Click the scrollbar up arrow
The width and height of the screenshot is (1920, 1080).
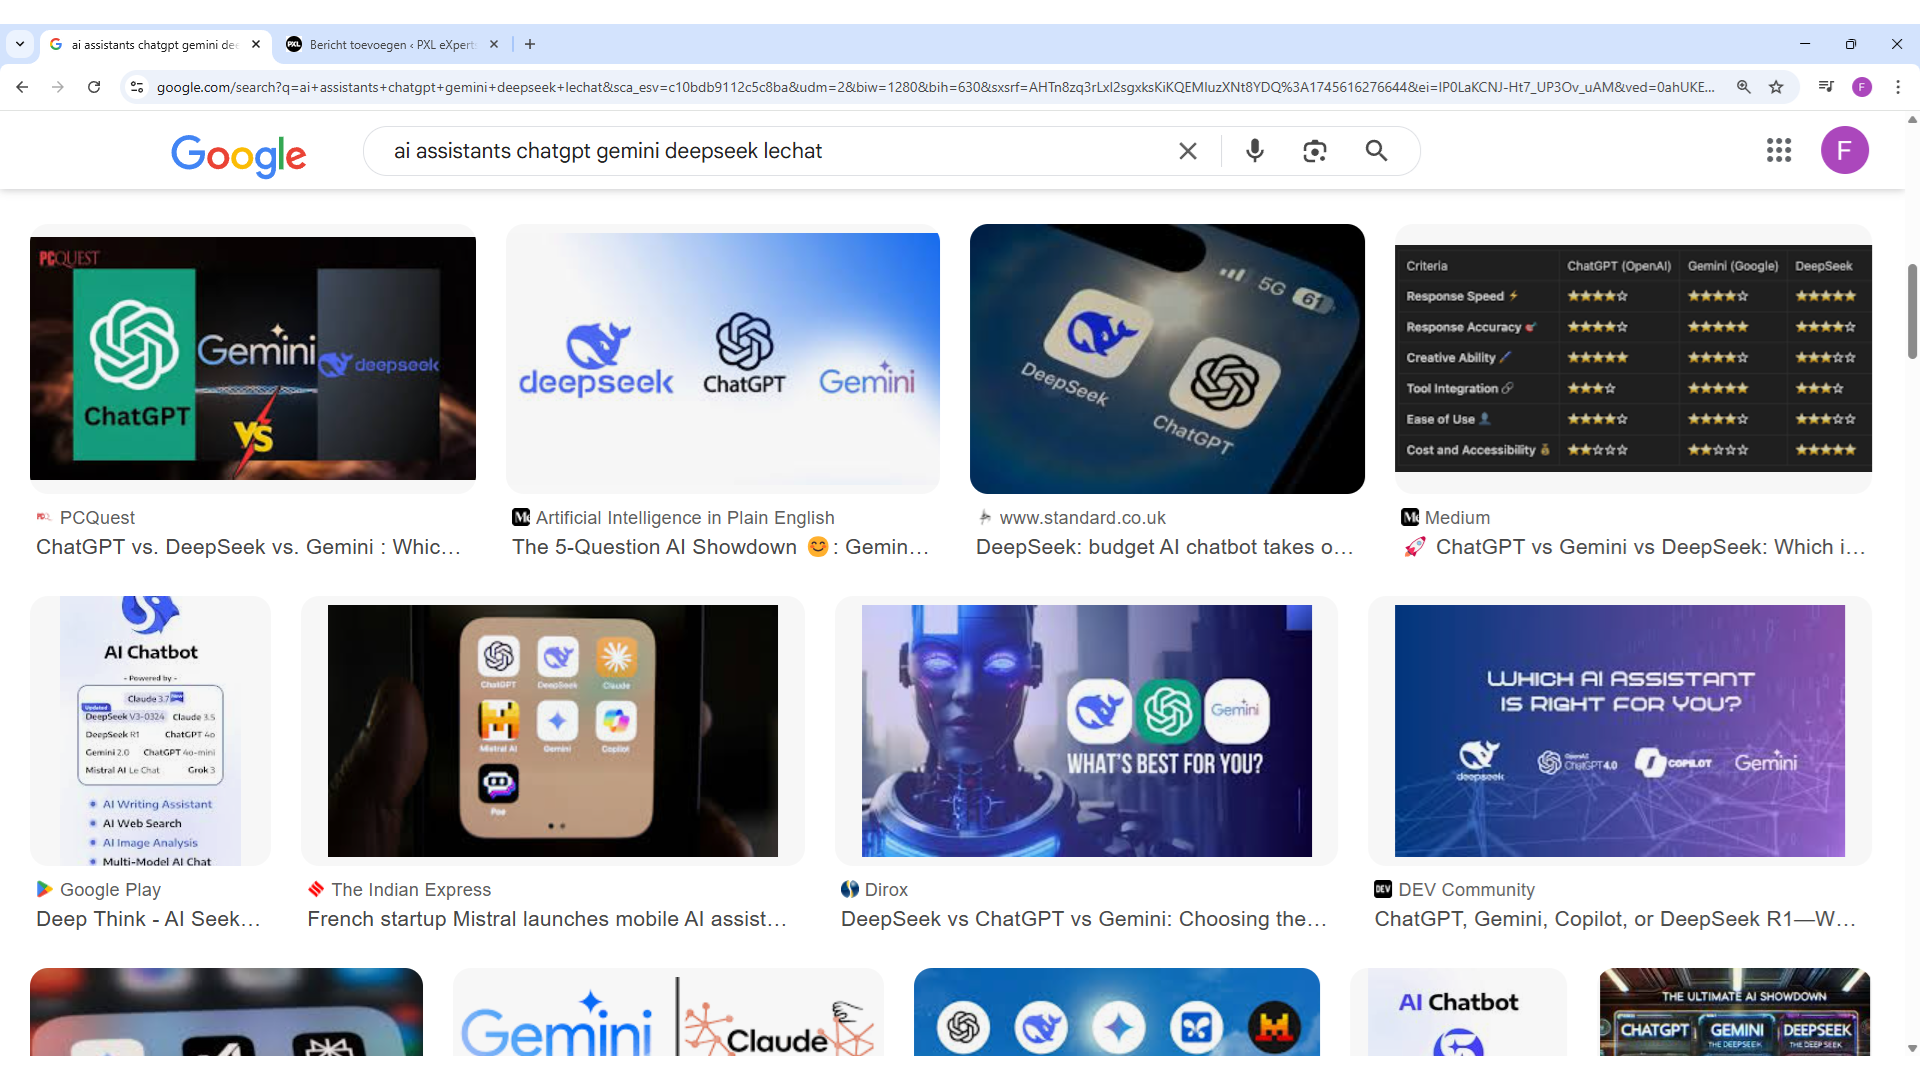click(1912, 120)
